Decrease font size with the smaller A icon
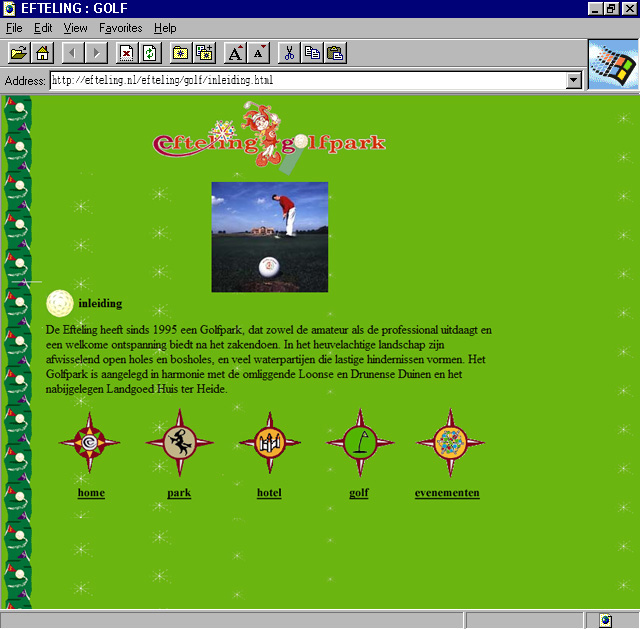The width and height of the screenshot is (640, 629). coord(258,53)
